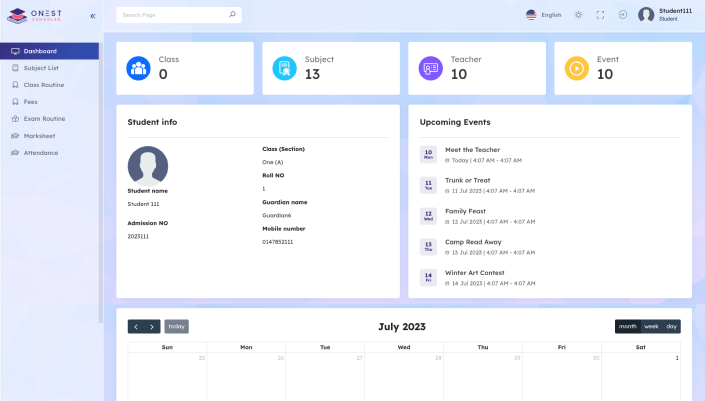
Task: Toggle light/dark theme sun icon
Action: pos(578,15)
